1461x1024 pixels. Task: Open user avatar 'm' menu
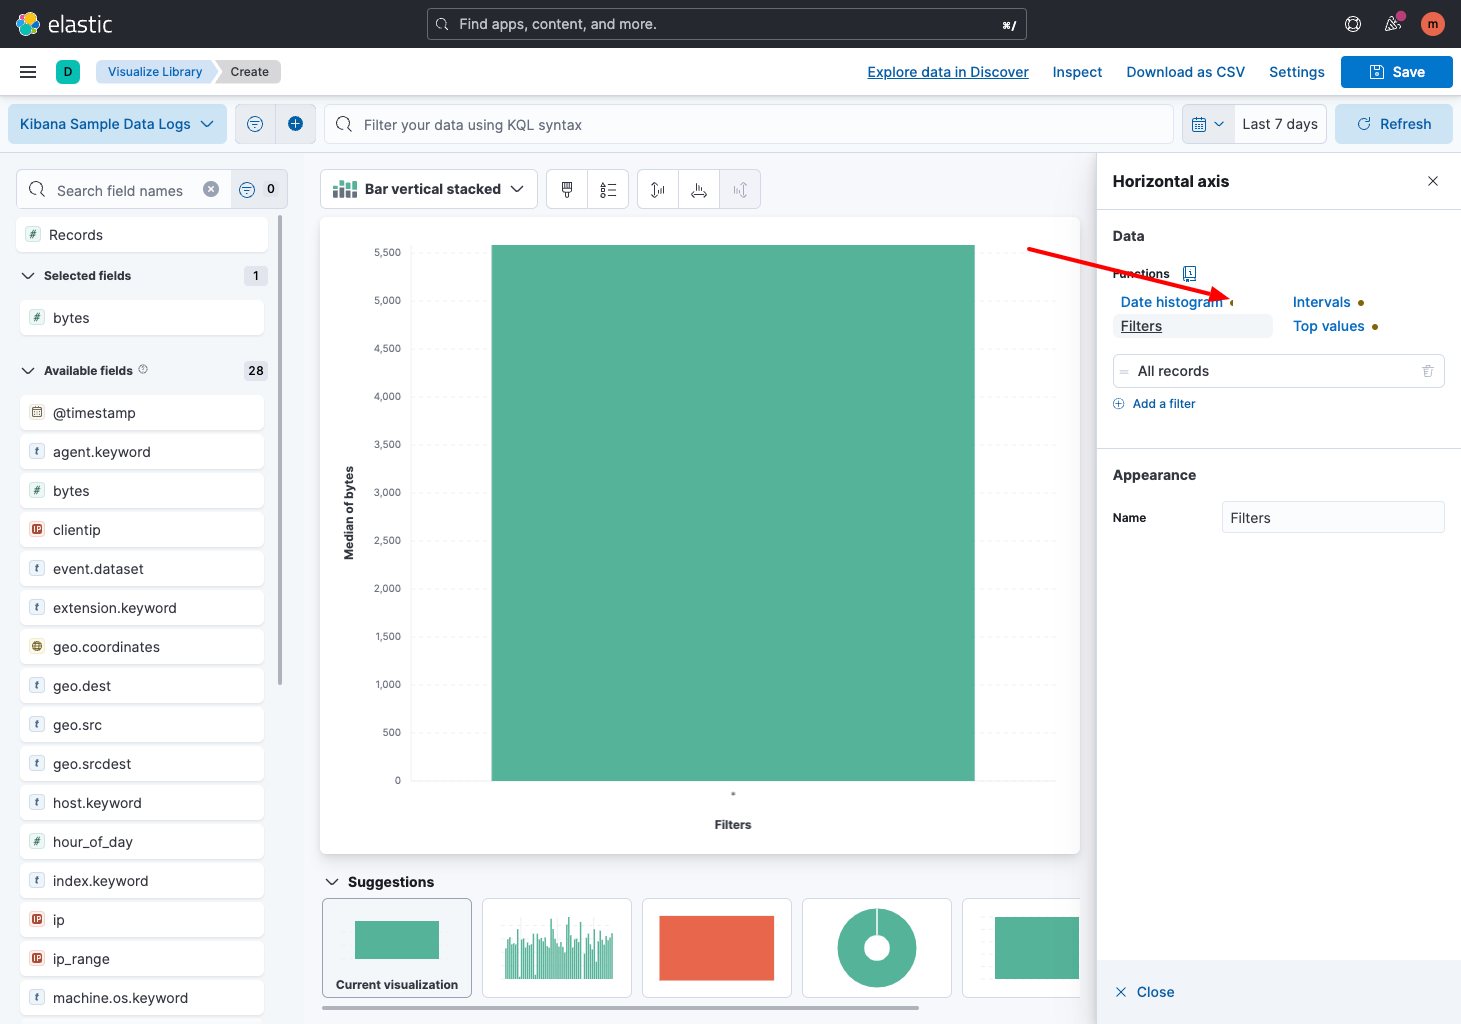click(1433, 24)
